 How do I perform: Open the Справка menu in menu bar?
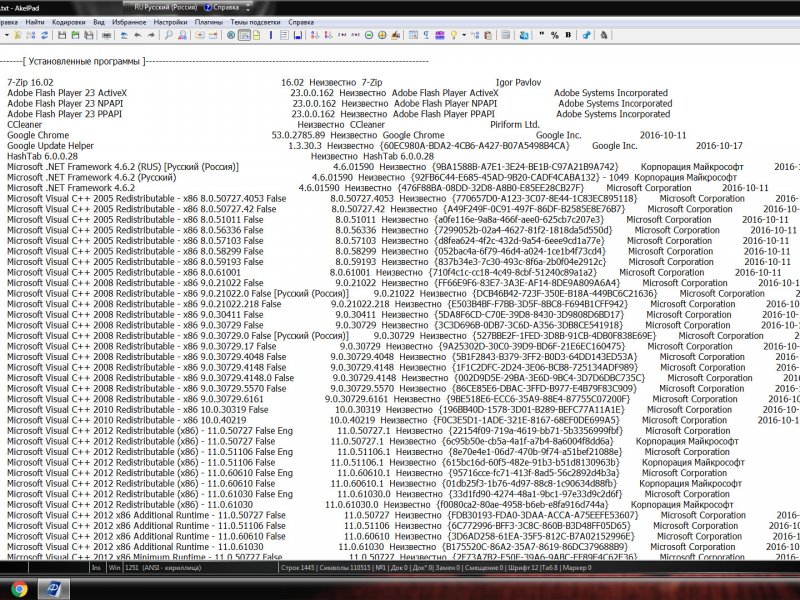pyautogui.click(x=301, y=22)
